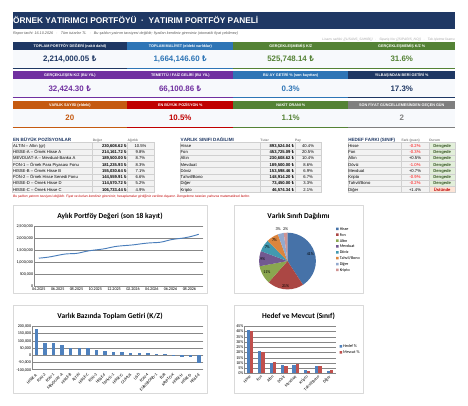Viewport: 468px width, 406px height.
Task: Select the 1,664,146.60 ₺ total cost value
Action: [180, 58]
